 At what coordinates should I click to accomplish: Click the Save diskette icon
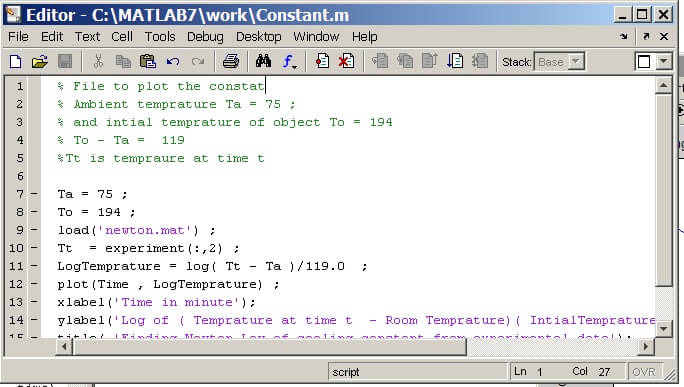[65, 62]
